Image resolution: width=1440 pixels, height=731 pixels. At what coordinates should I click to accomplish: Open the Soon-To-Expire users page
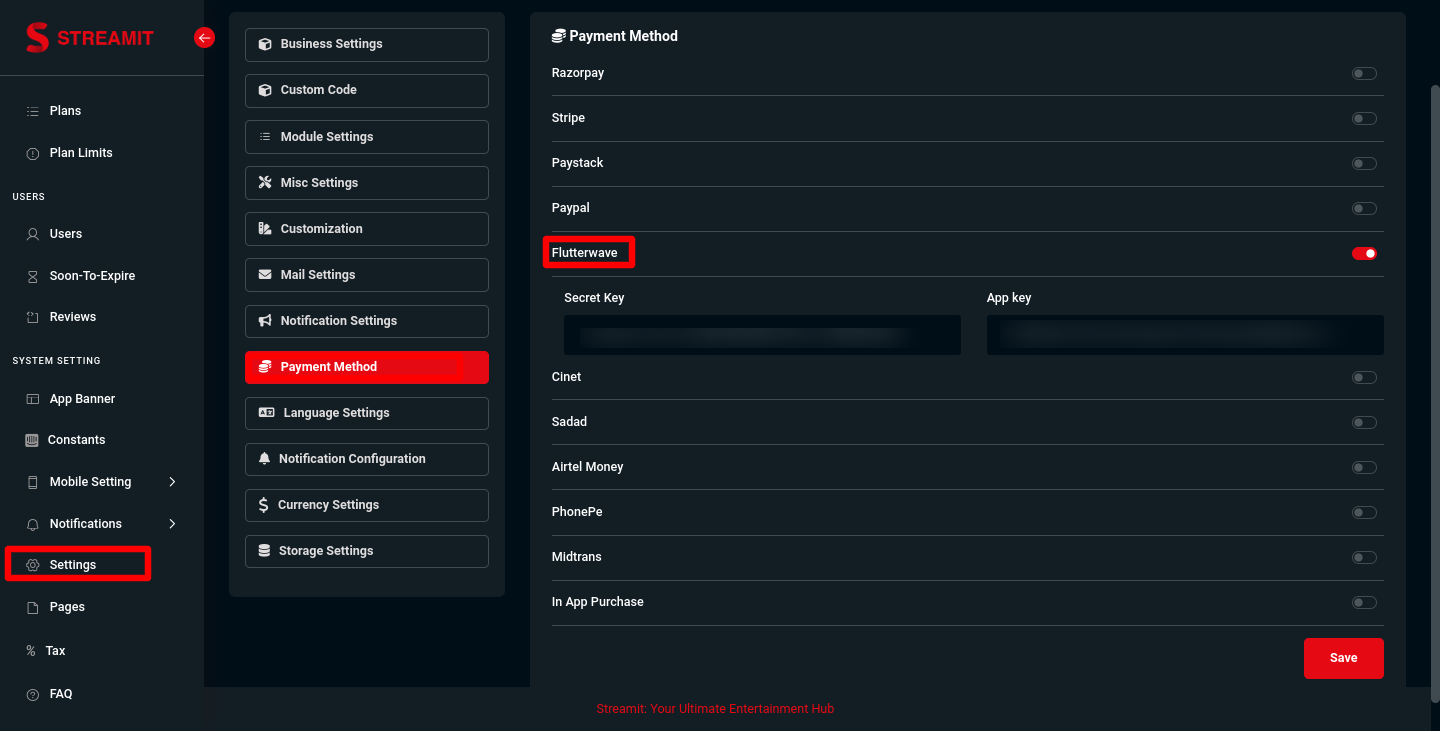coord(92,276)
